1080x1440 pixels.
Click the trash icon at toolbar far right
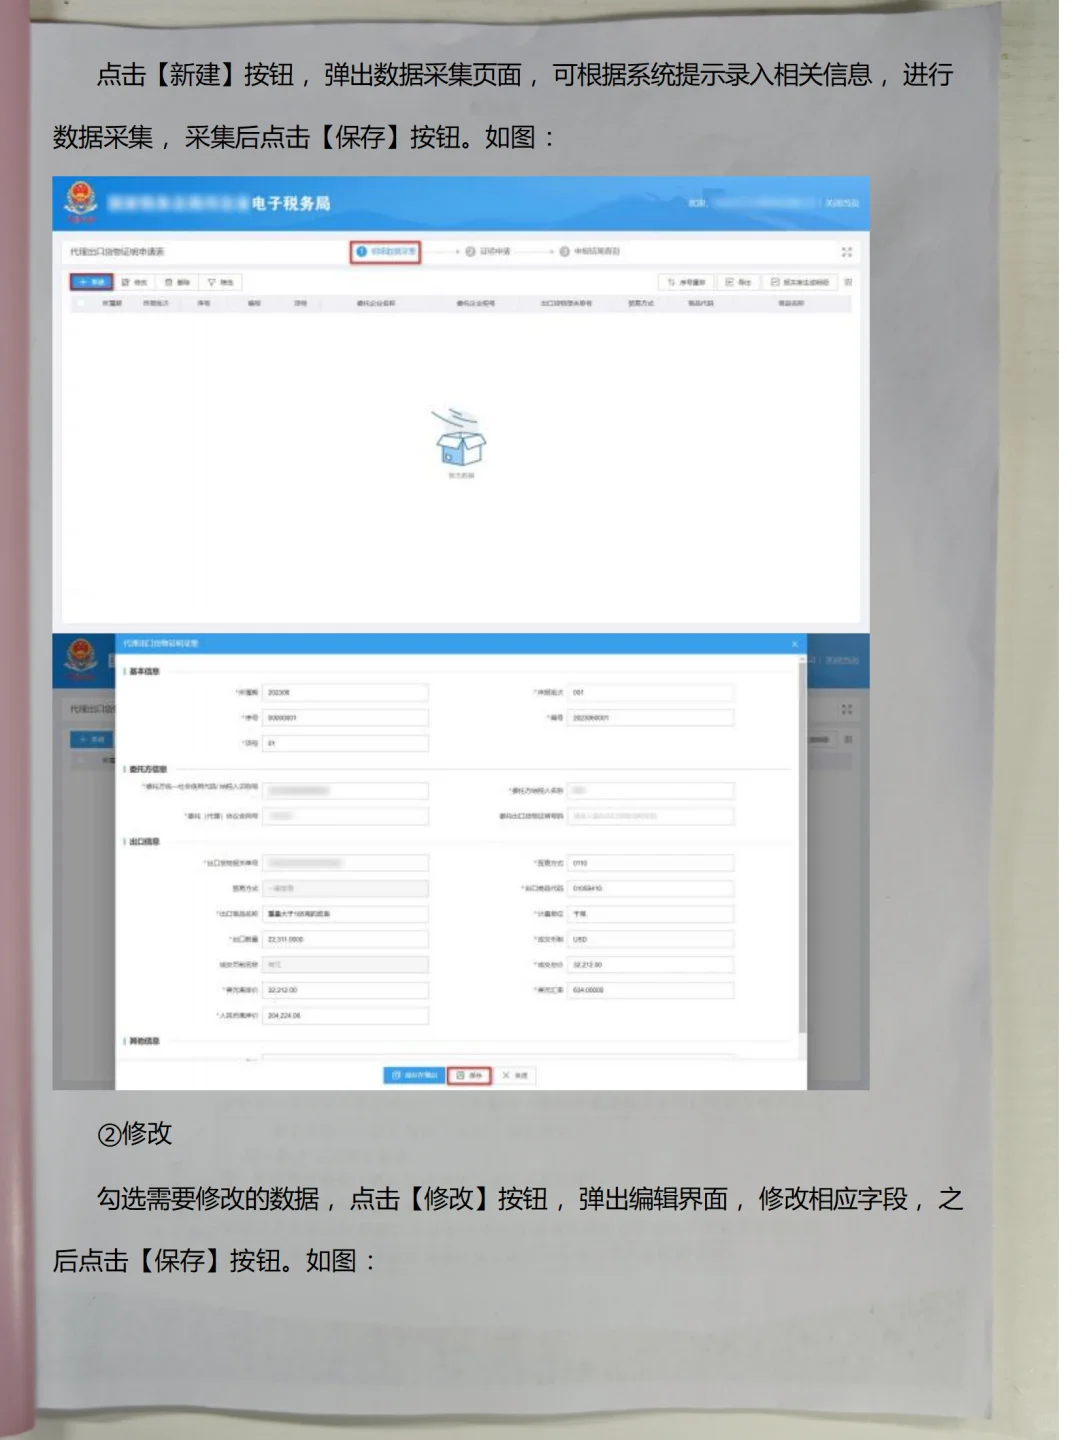(848, 281)
